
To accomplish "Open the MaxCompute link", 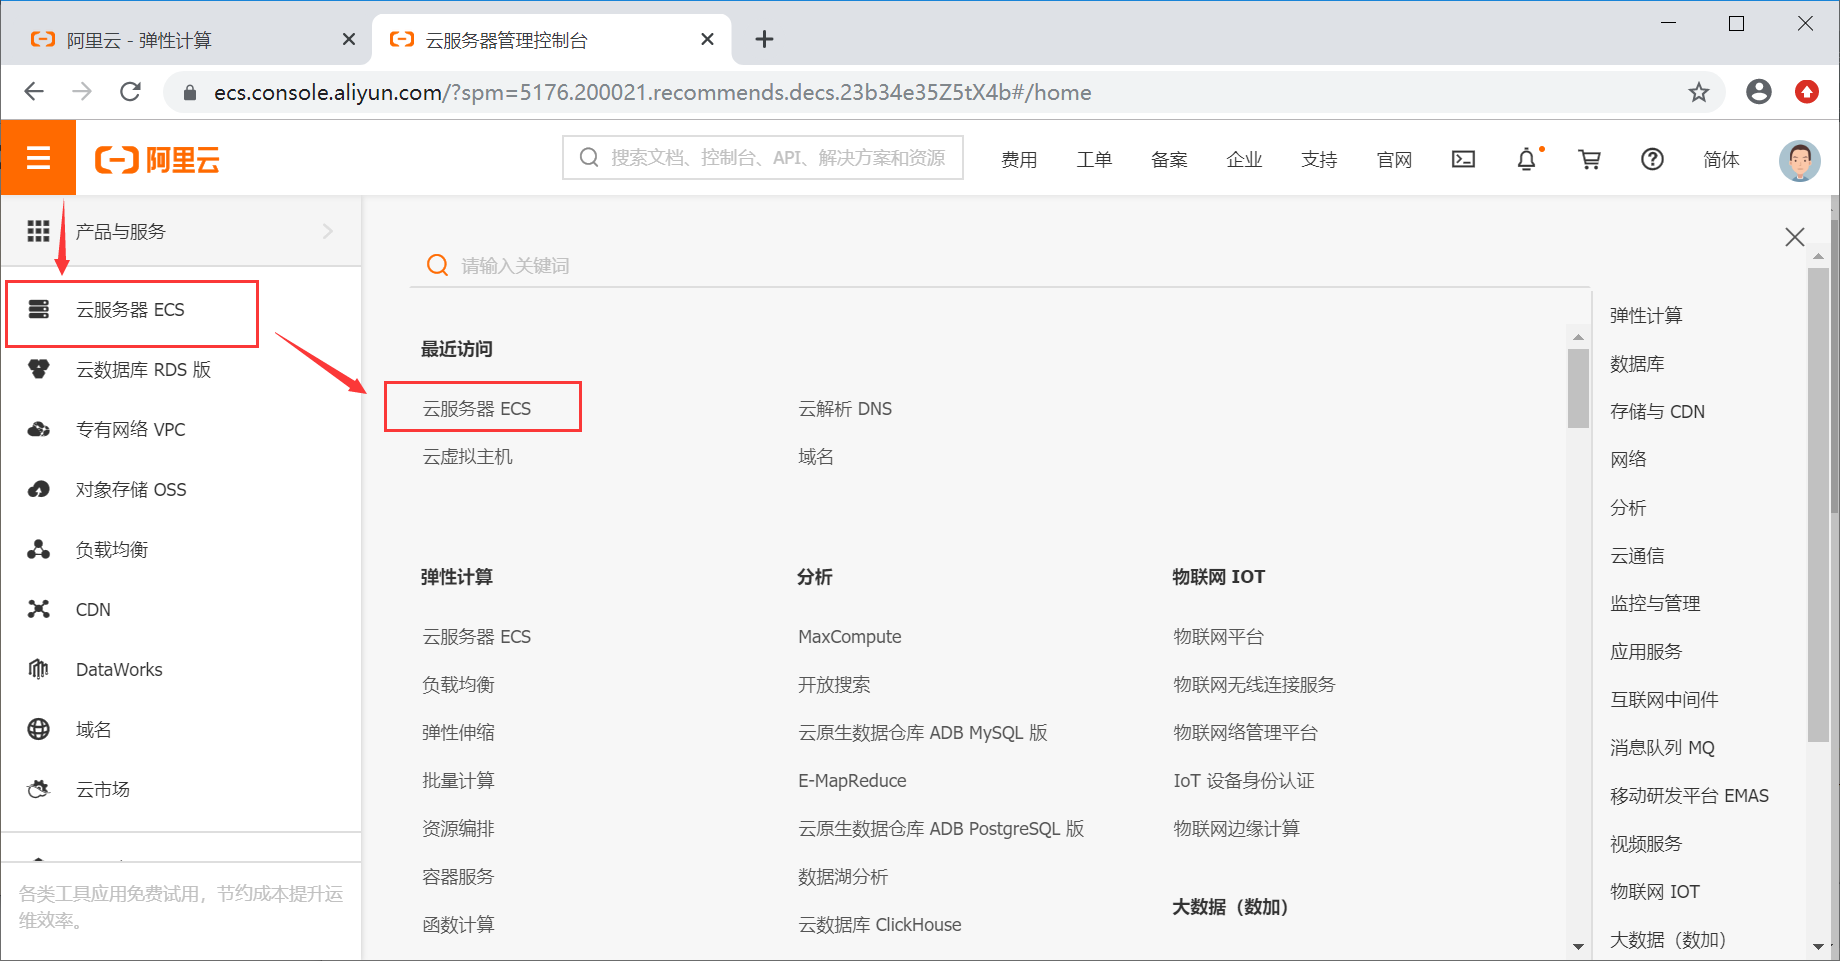I will click(x=849, y=636).
